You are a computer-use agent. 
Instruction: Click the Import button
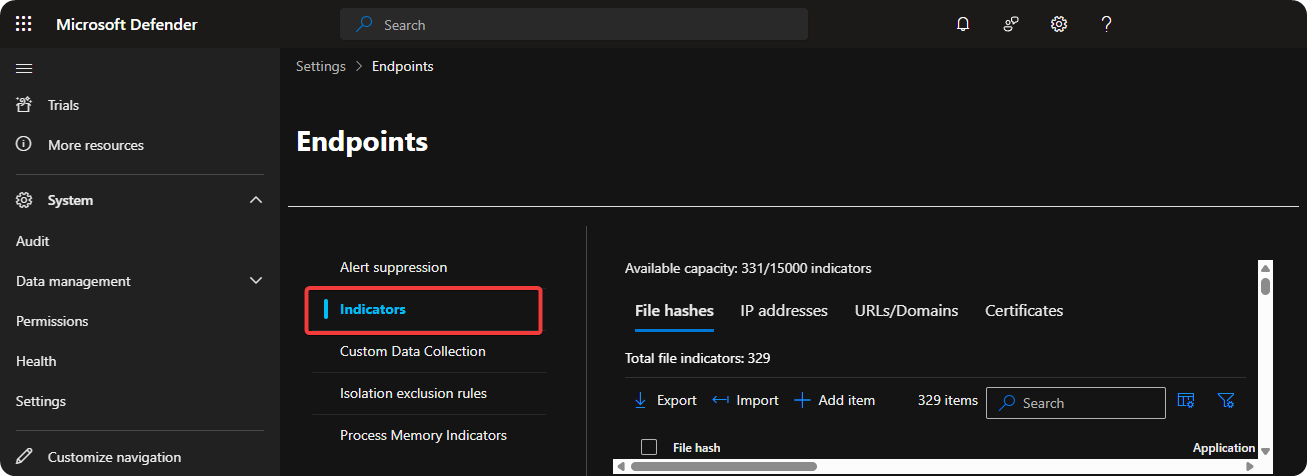[x=746, y=401]
